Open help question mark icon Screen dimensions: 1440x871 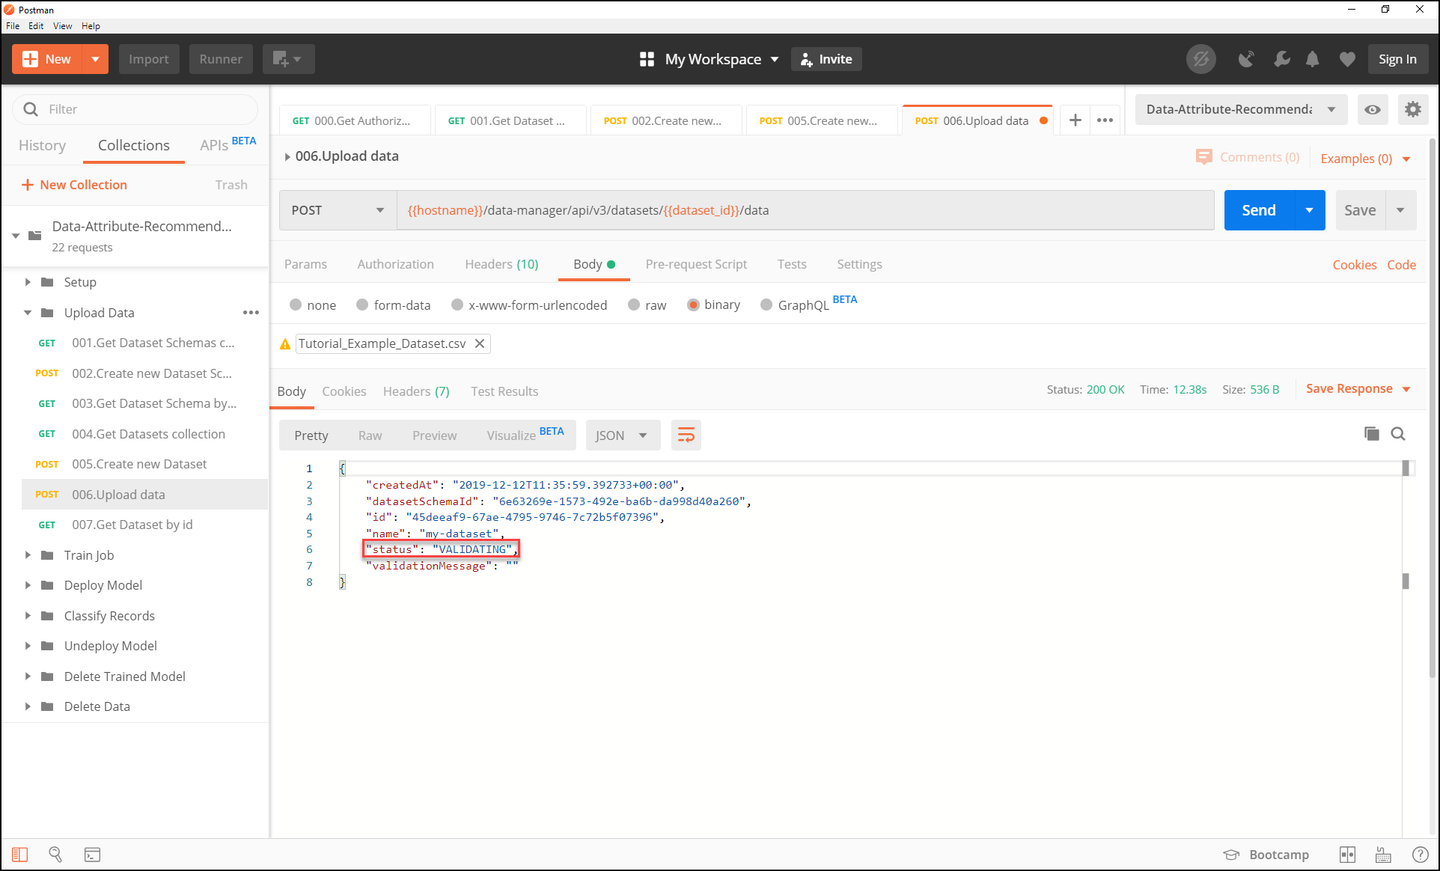coord(1420,854)
